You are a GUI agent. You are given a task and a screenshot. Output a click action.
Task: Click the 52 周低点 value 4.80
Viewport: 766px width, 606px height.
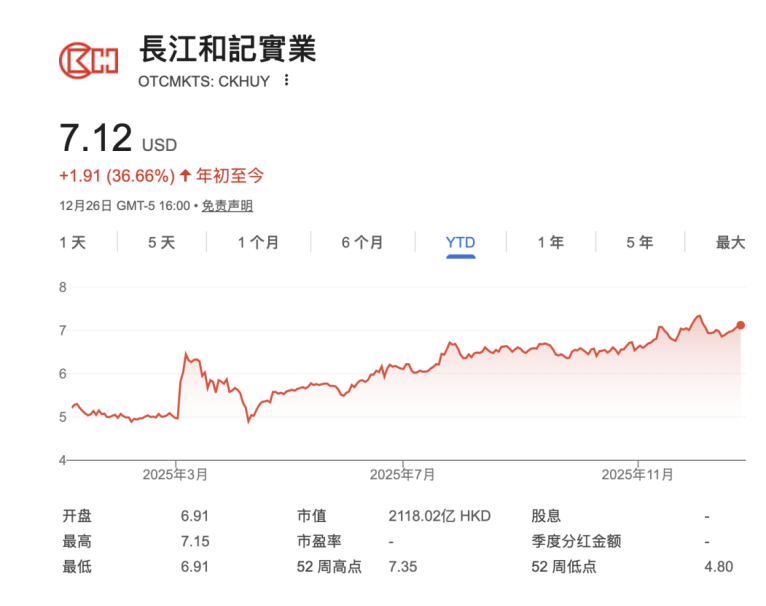coord(718,566)
